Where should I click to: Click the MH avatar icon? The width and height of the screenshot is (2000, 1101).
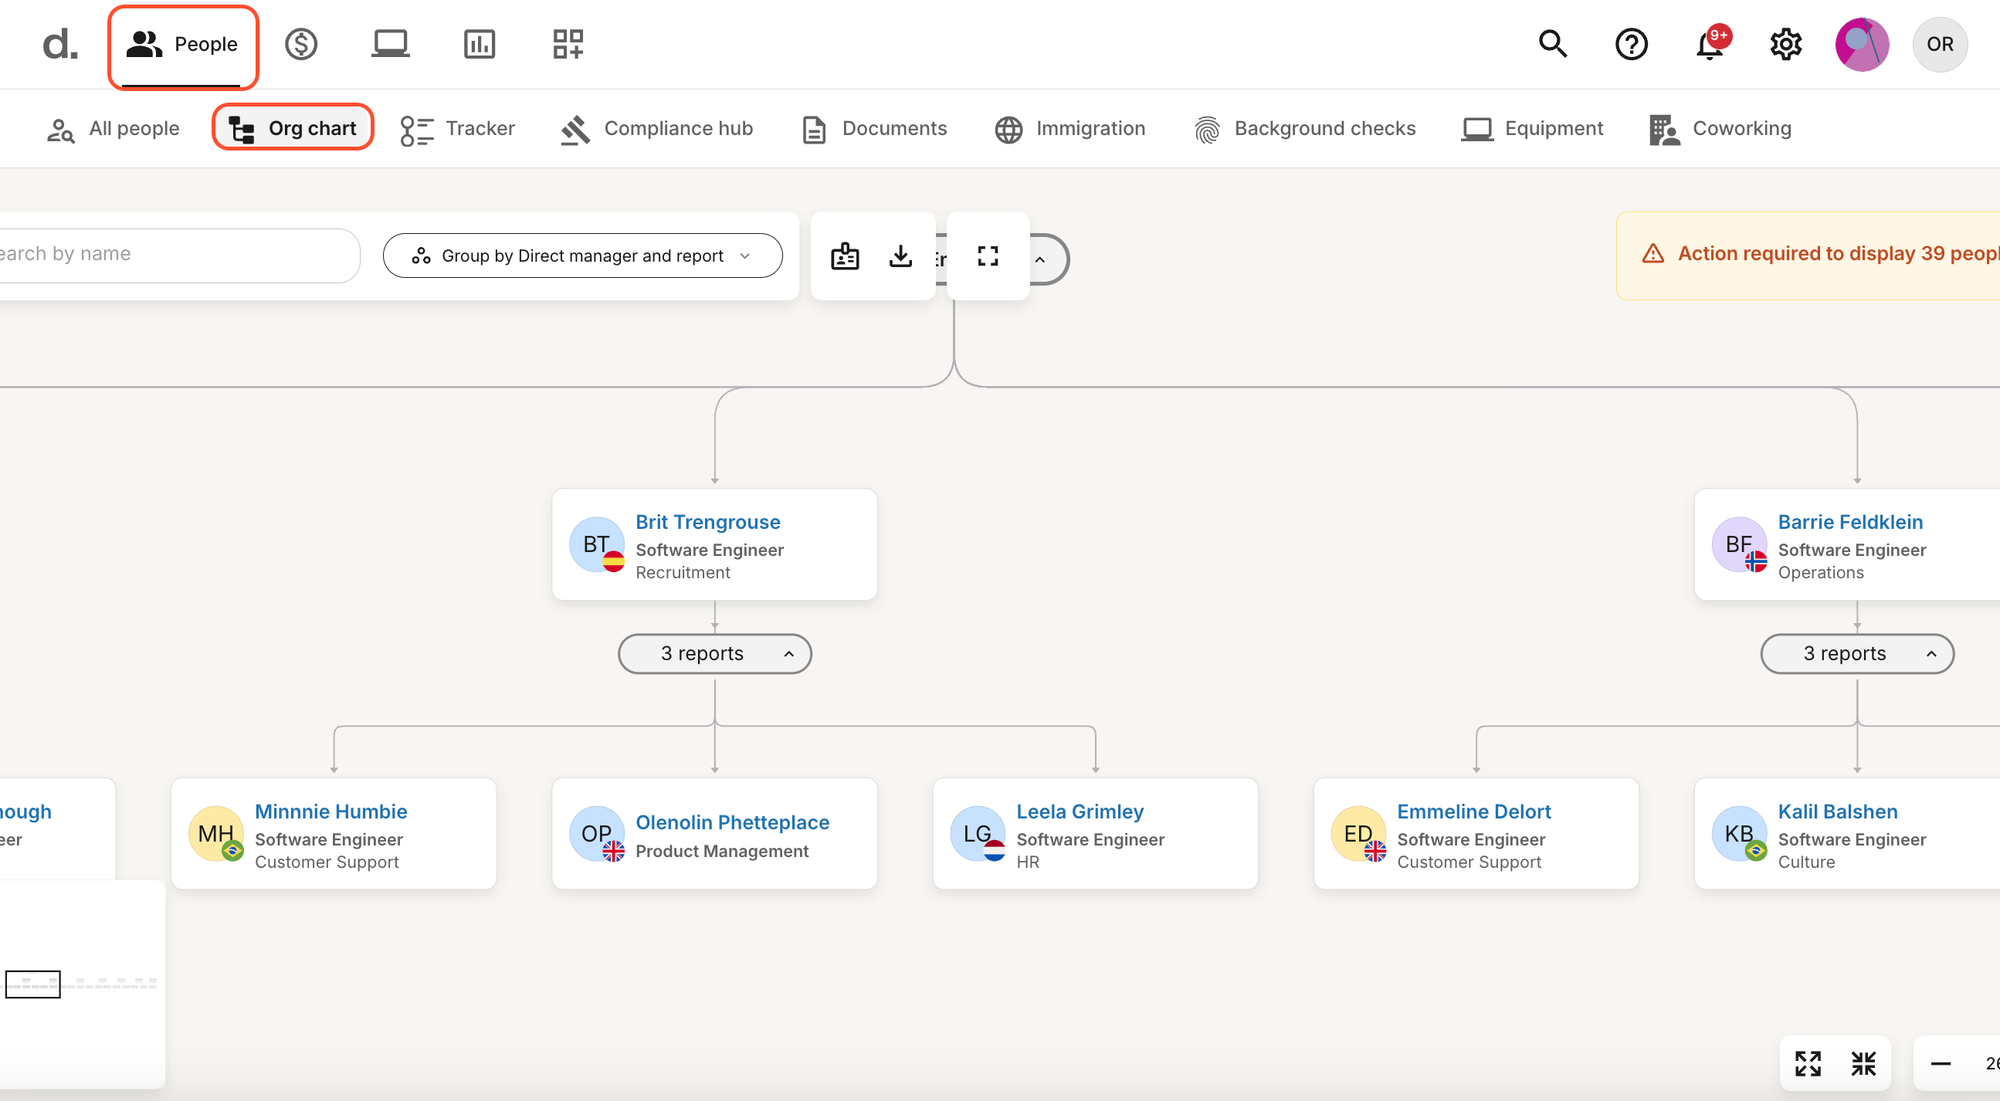click(x=216, y=834)
